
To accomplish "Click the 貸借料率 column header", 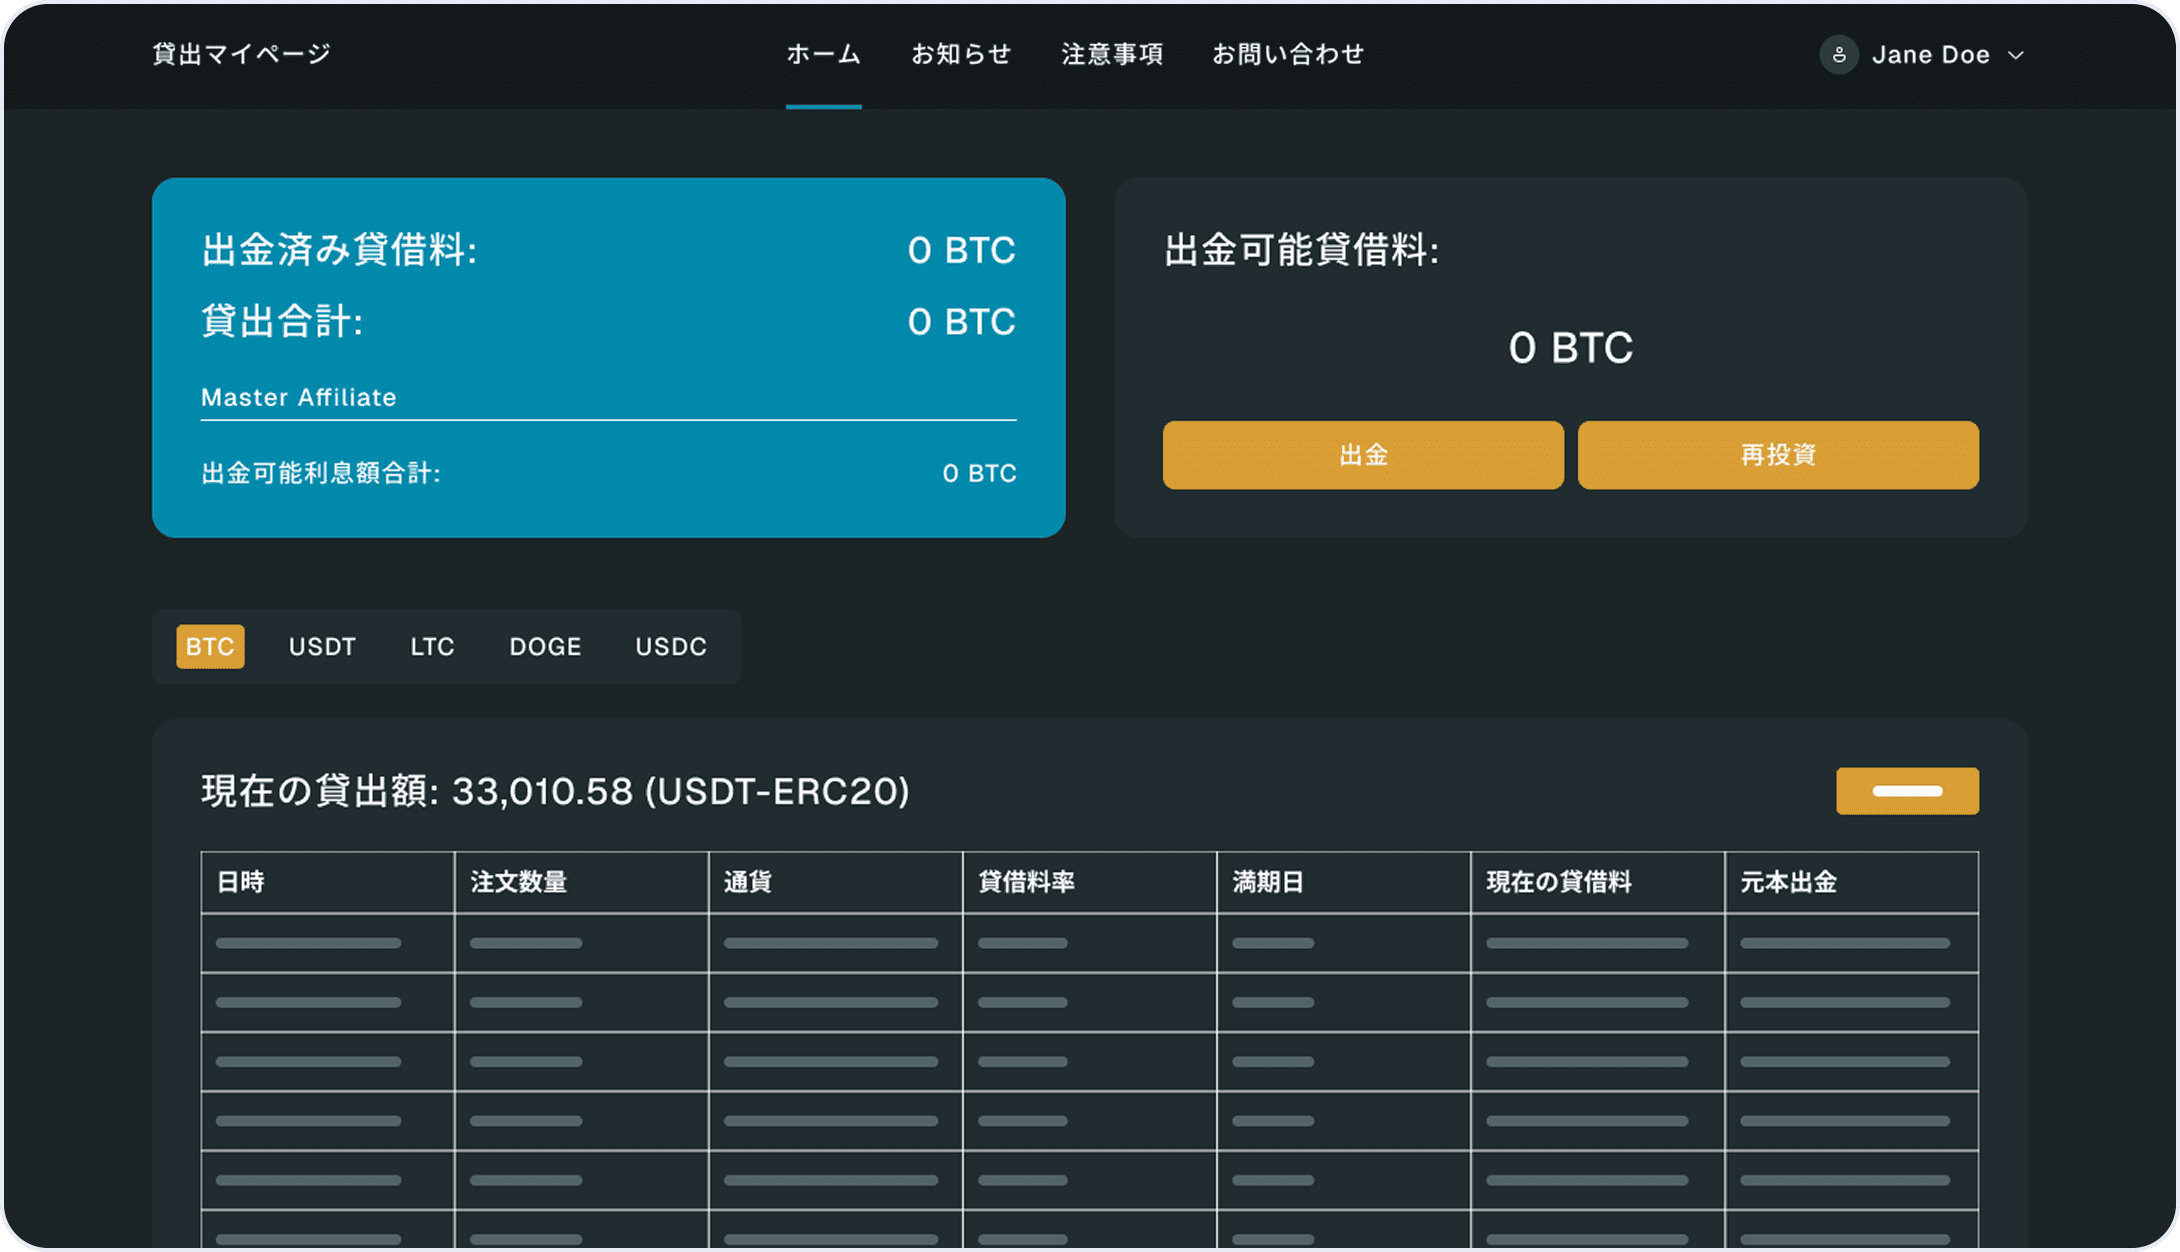I will click(x=1026, y=882).
